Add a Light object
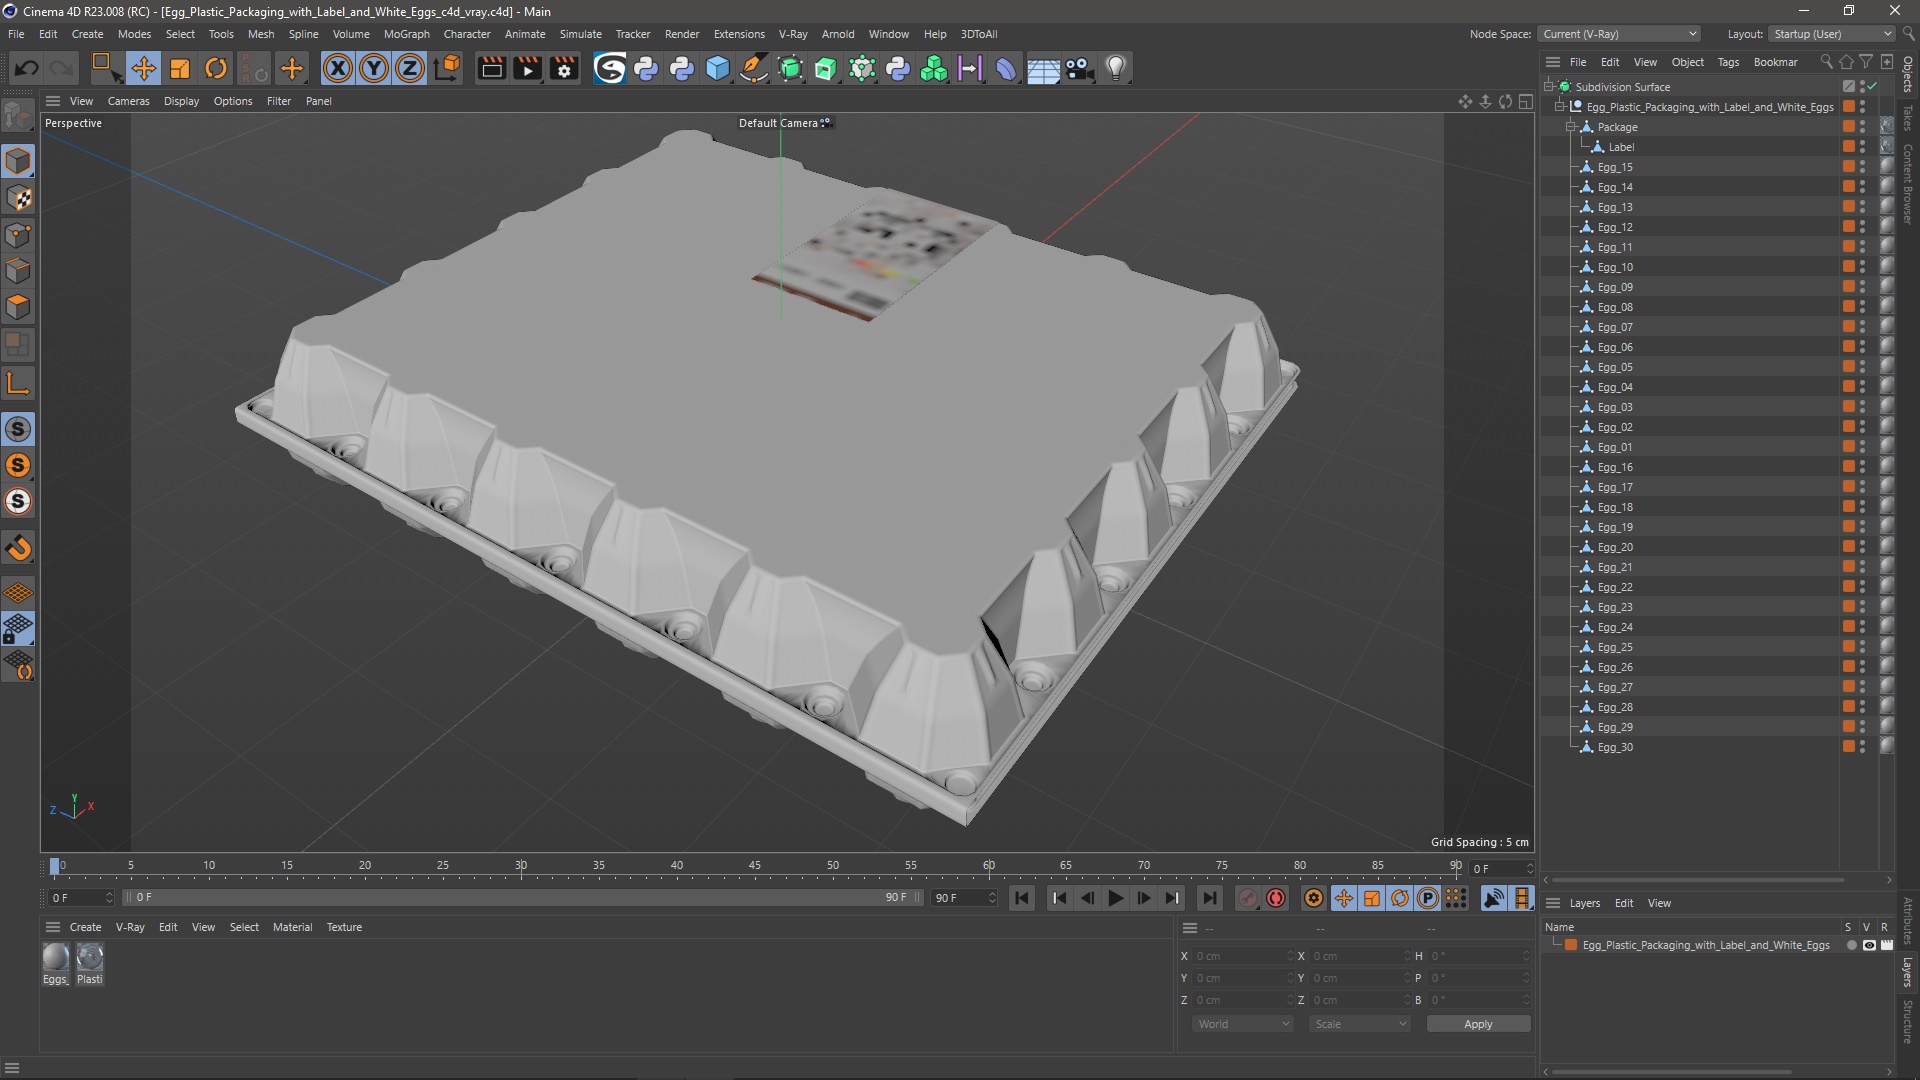Screen dimensions: 1920x1080 pyautogui.click(x=1115, y=68)
